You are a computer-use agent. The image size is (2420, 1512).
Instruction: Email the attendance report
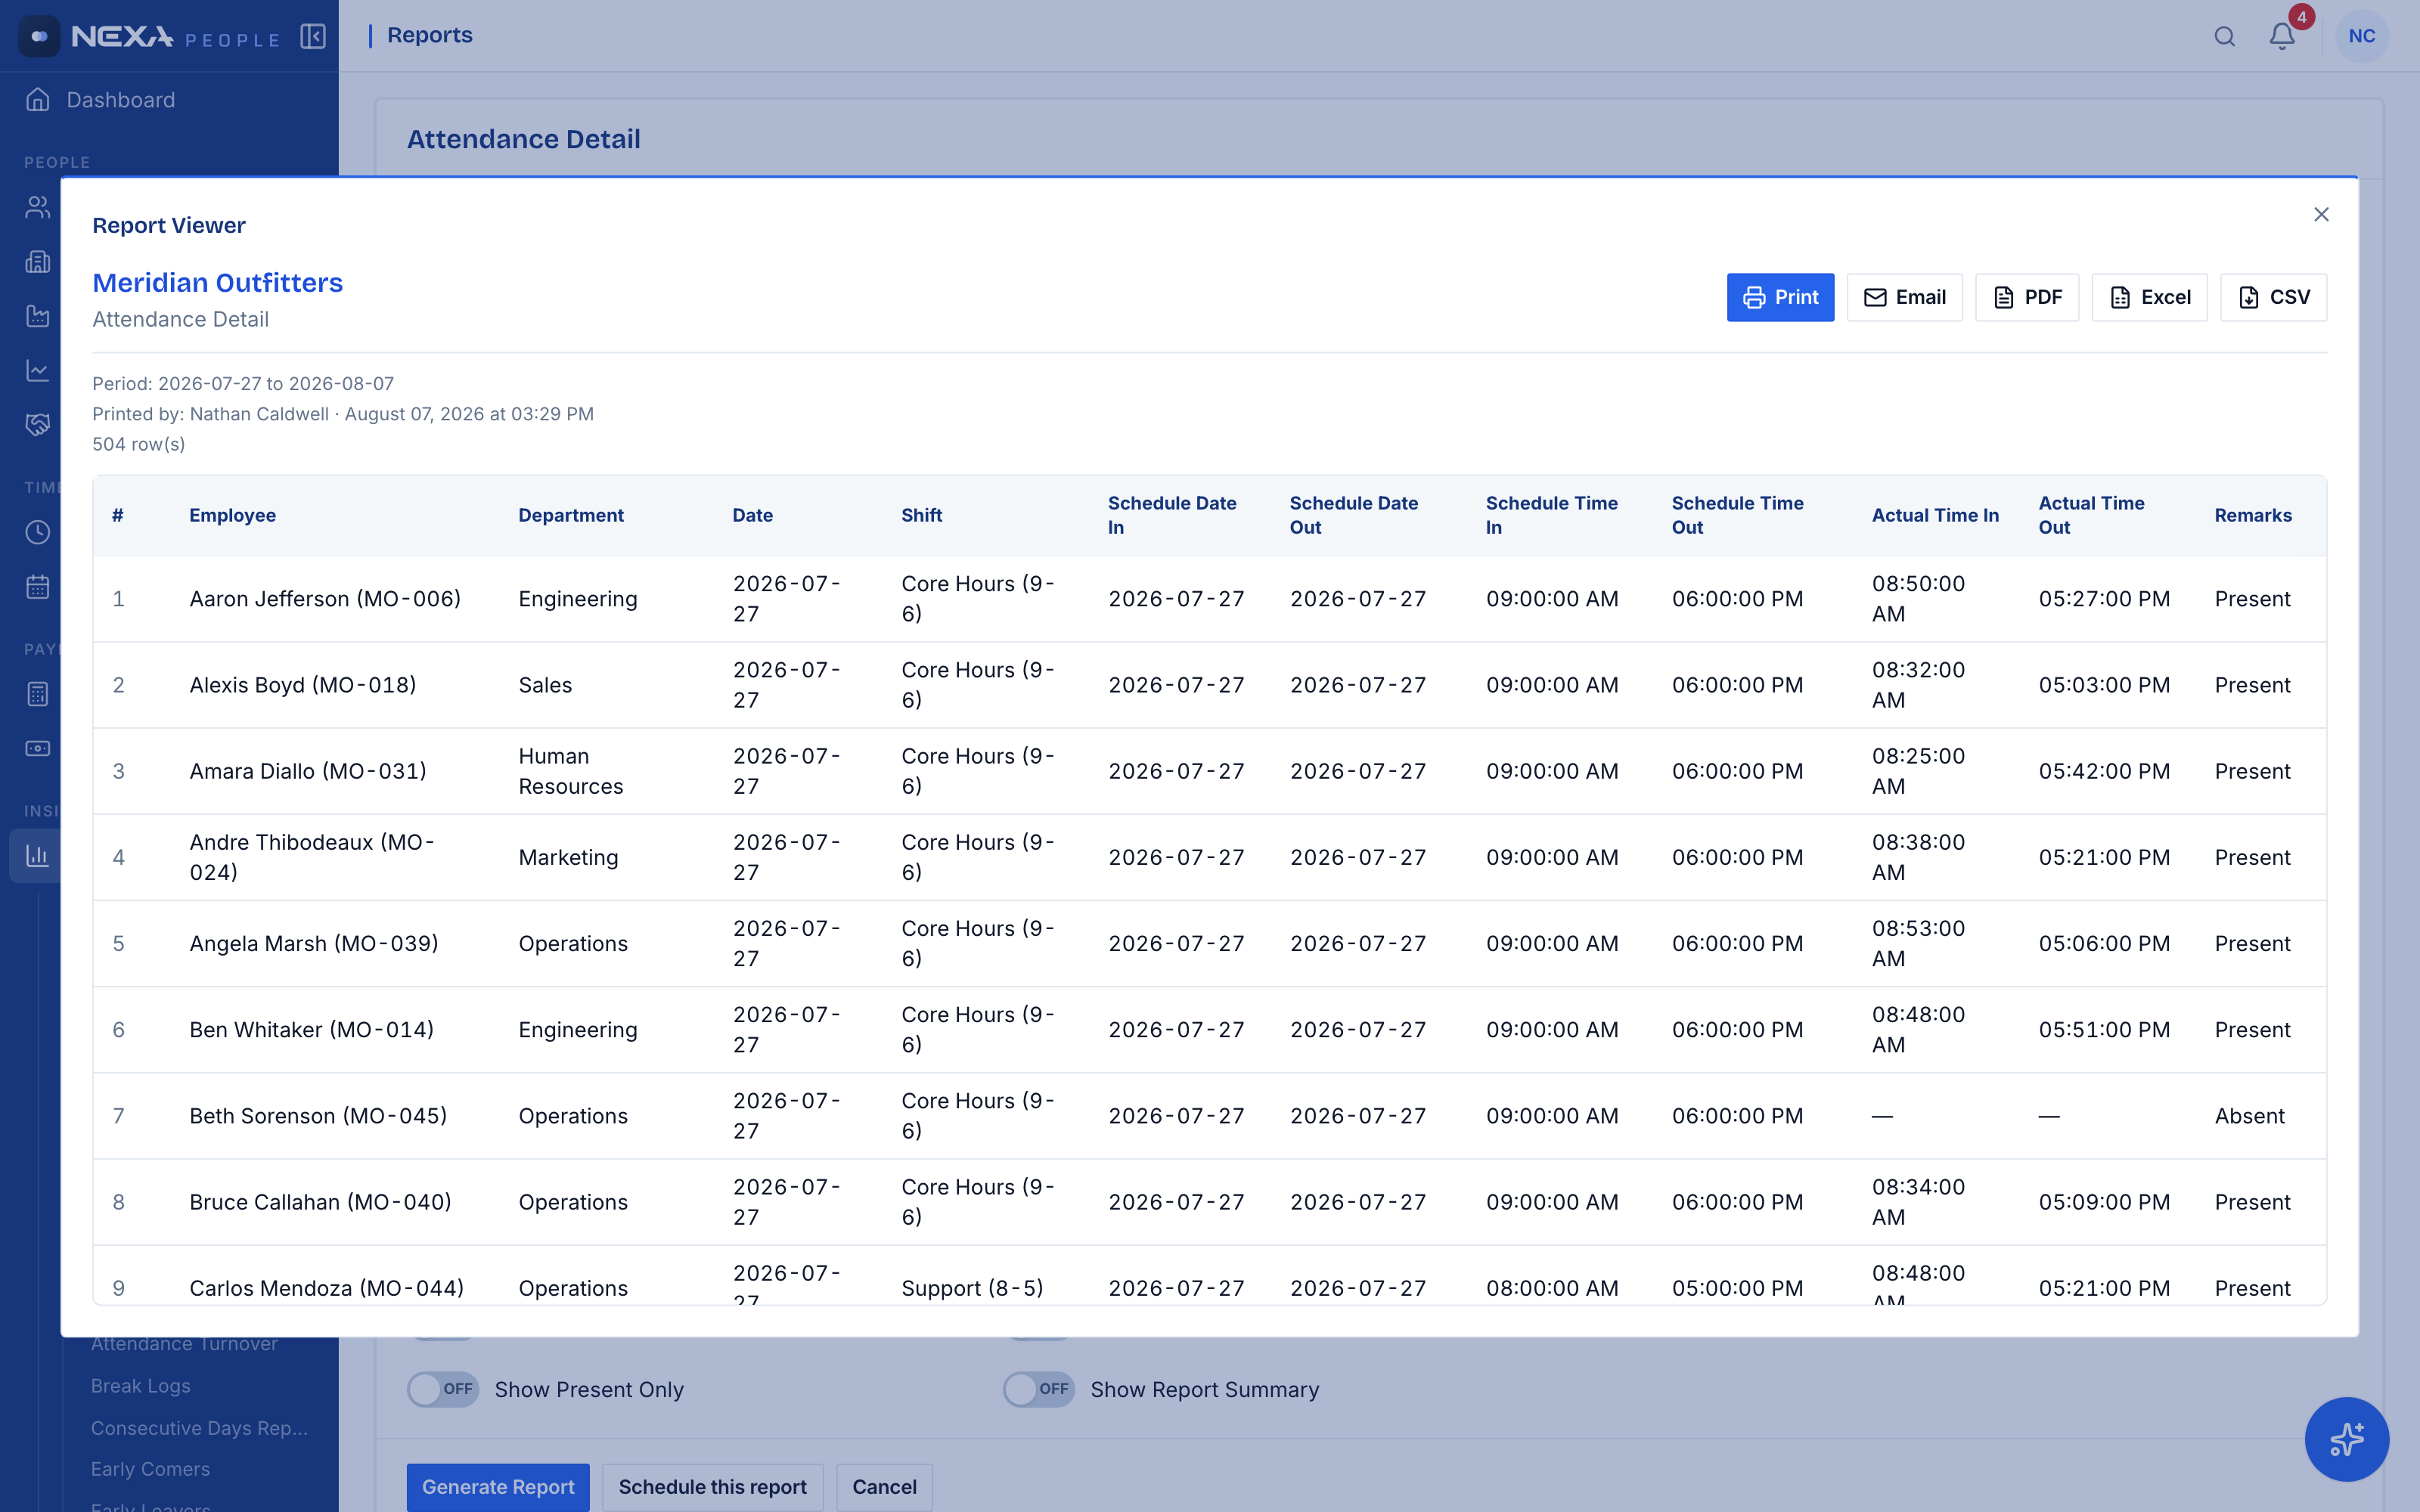click(1904, 297)
